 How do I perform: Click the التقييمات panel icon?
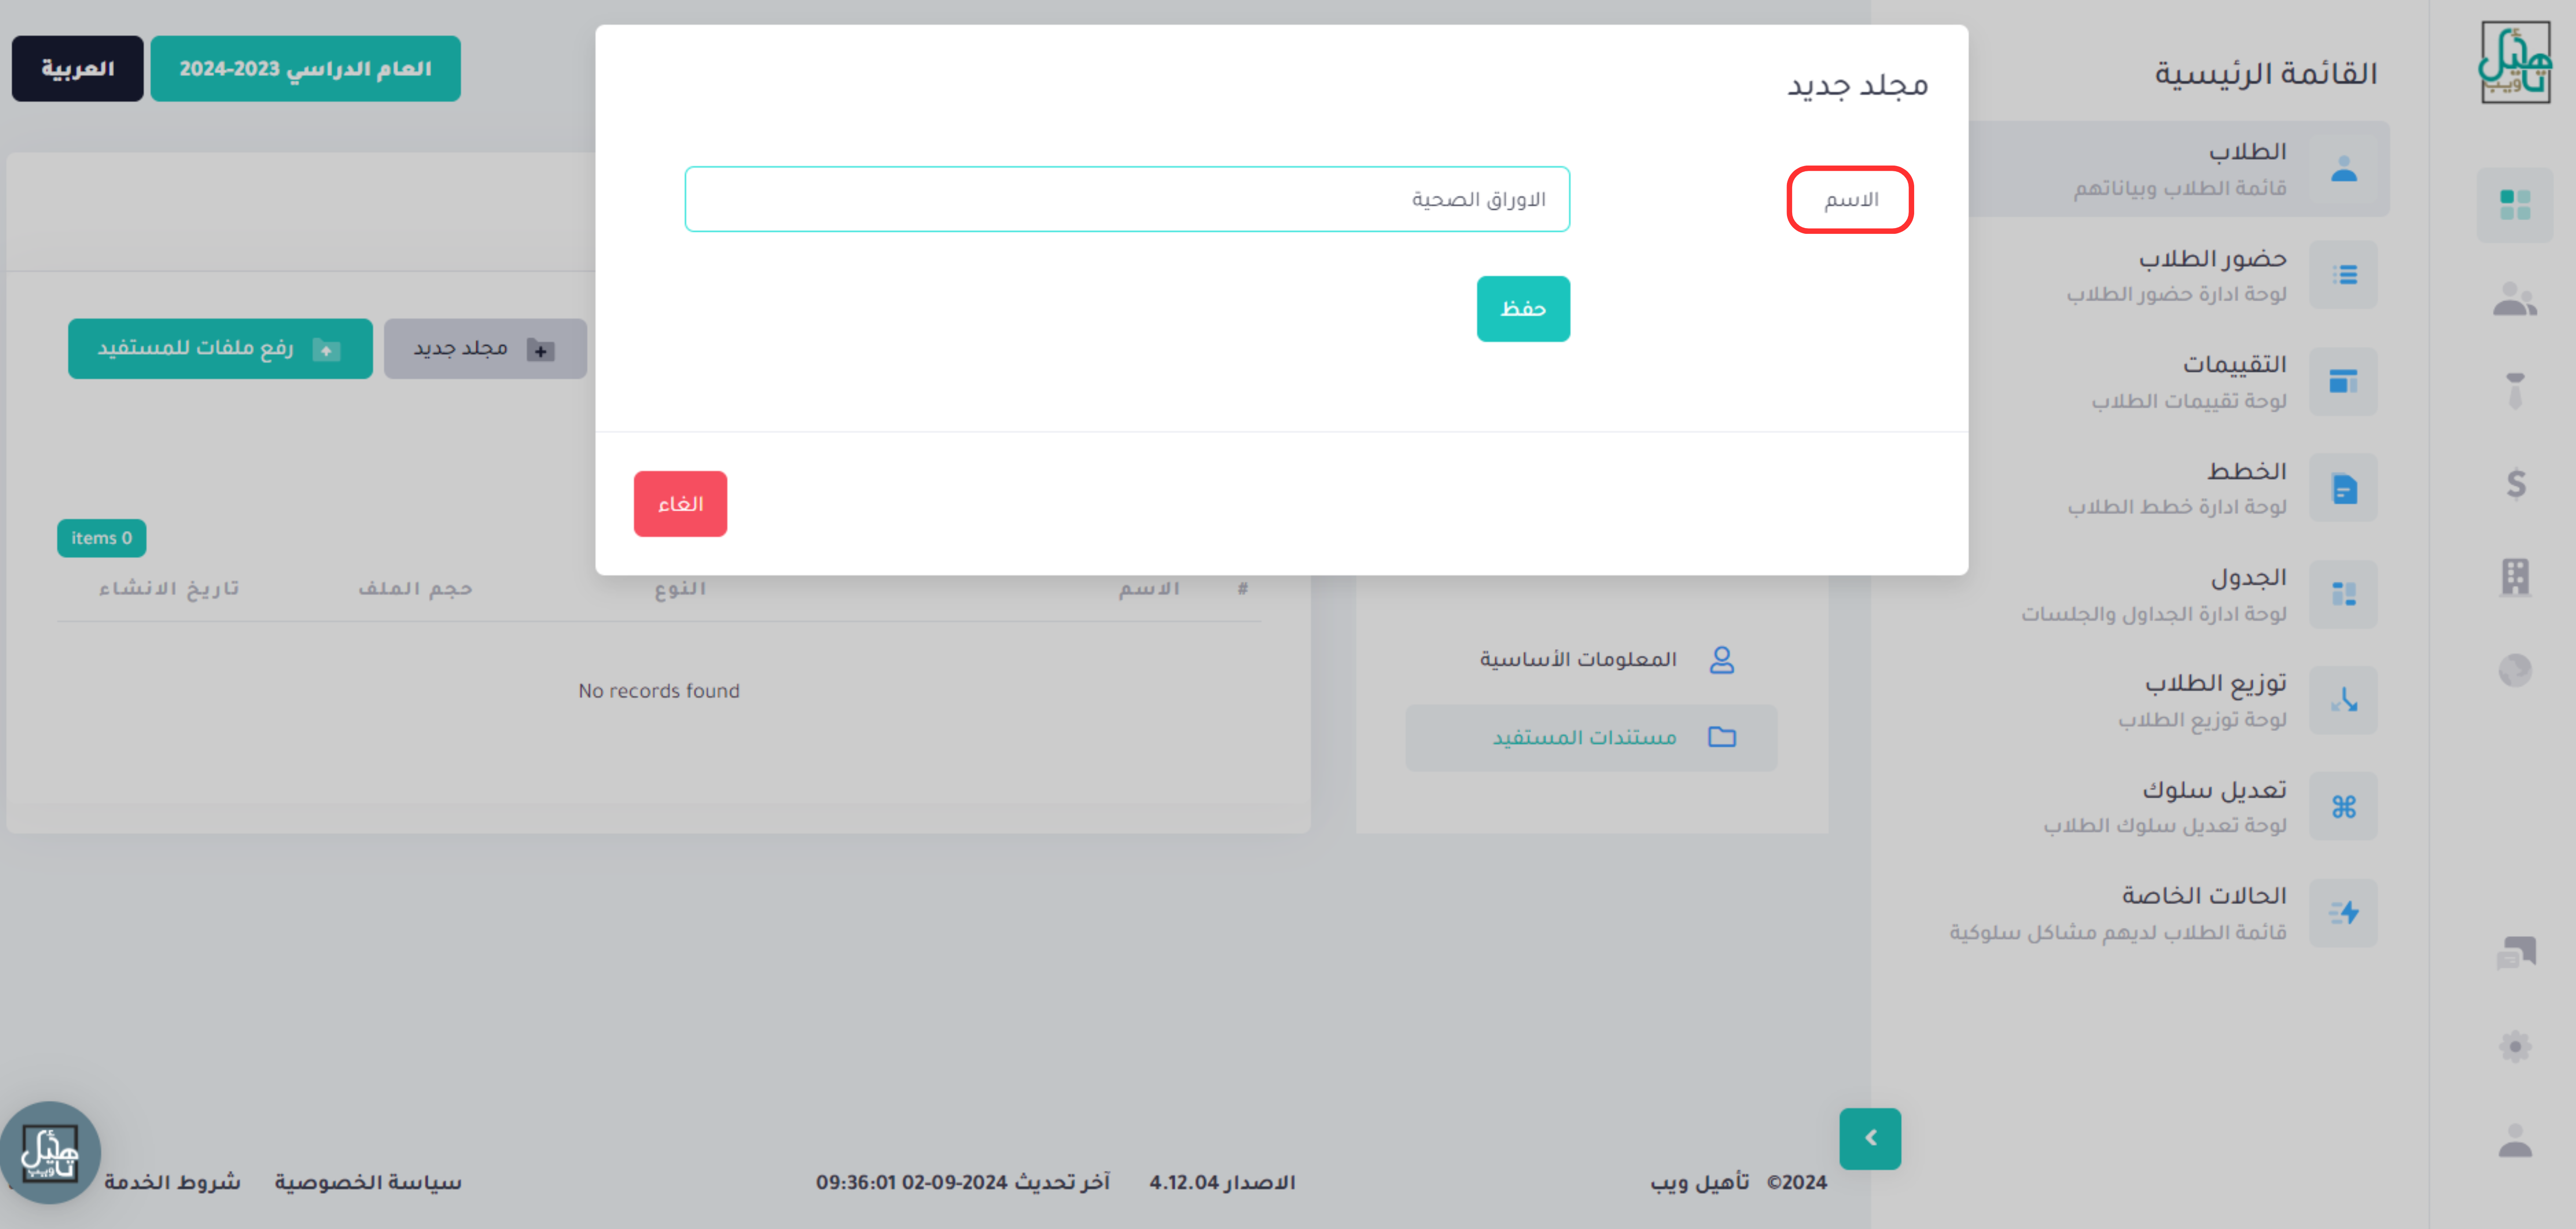[2343, 381]
